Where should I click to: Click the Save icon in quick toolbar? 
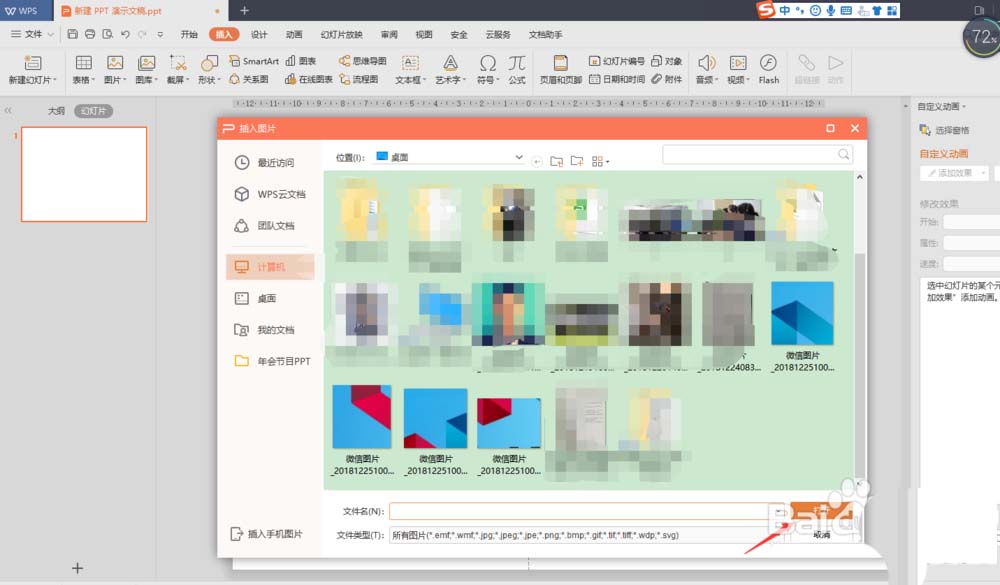pyautogui.click(x=73, y=34)
